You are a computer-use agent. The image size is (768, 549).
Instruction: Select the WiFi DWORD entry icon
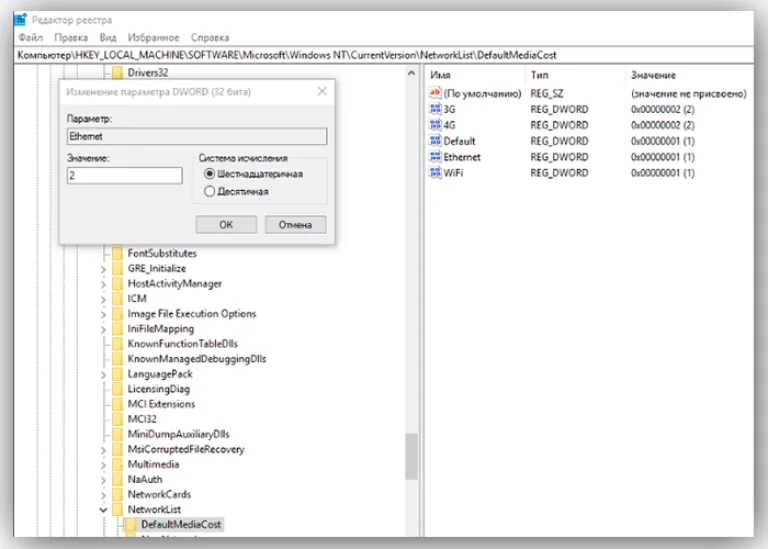tap(435, 173)
